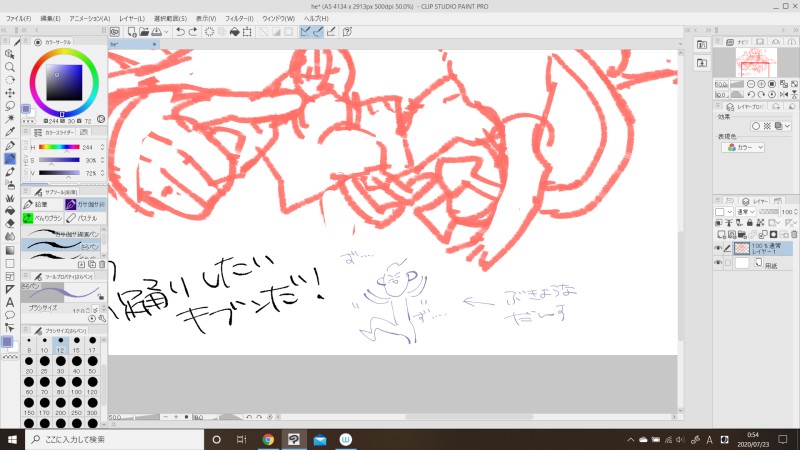Click the hue slider in color slider panel

tap(60, 147)
